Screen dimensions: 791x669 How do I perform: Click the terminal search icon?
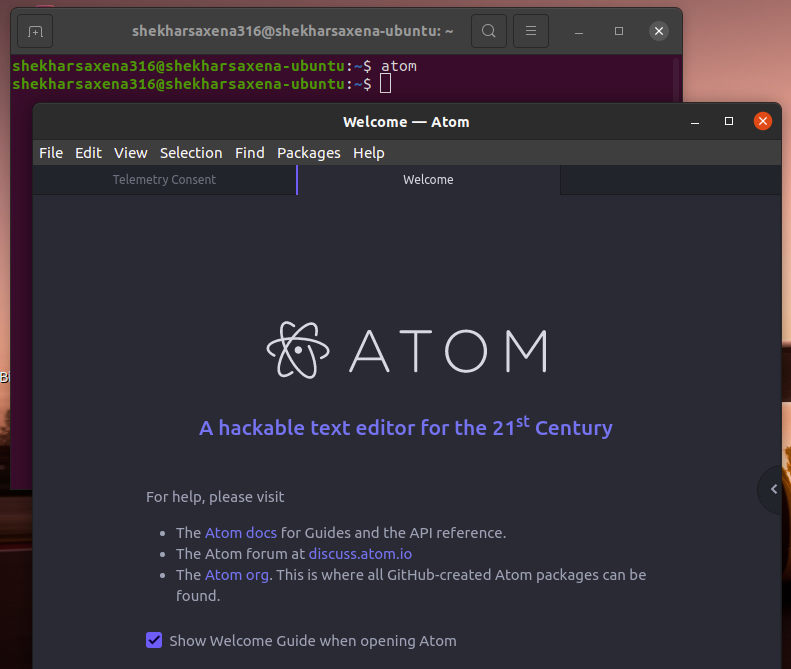pyautogui.click(x=488, y=31)
